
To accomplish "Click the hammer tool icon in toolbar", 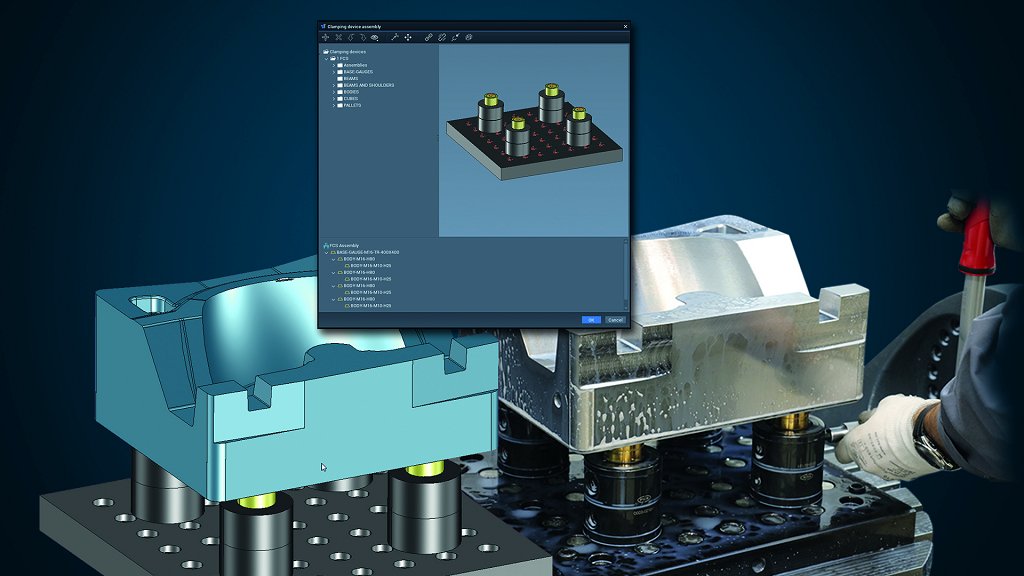I will click(x=395, y=37).
